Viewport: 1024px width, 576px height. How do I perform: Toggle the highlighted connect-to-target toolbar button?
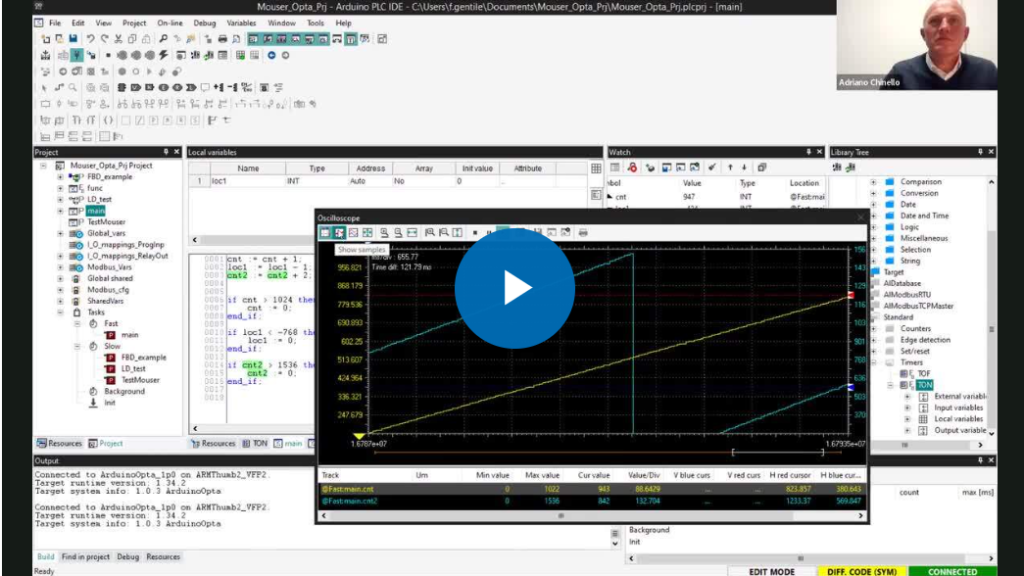76,55
